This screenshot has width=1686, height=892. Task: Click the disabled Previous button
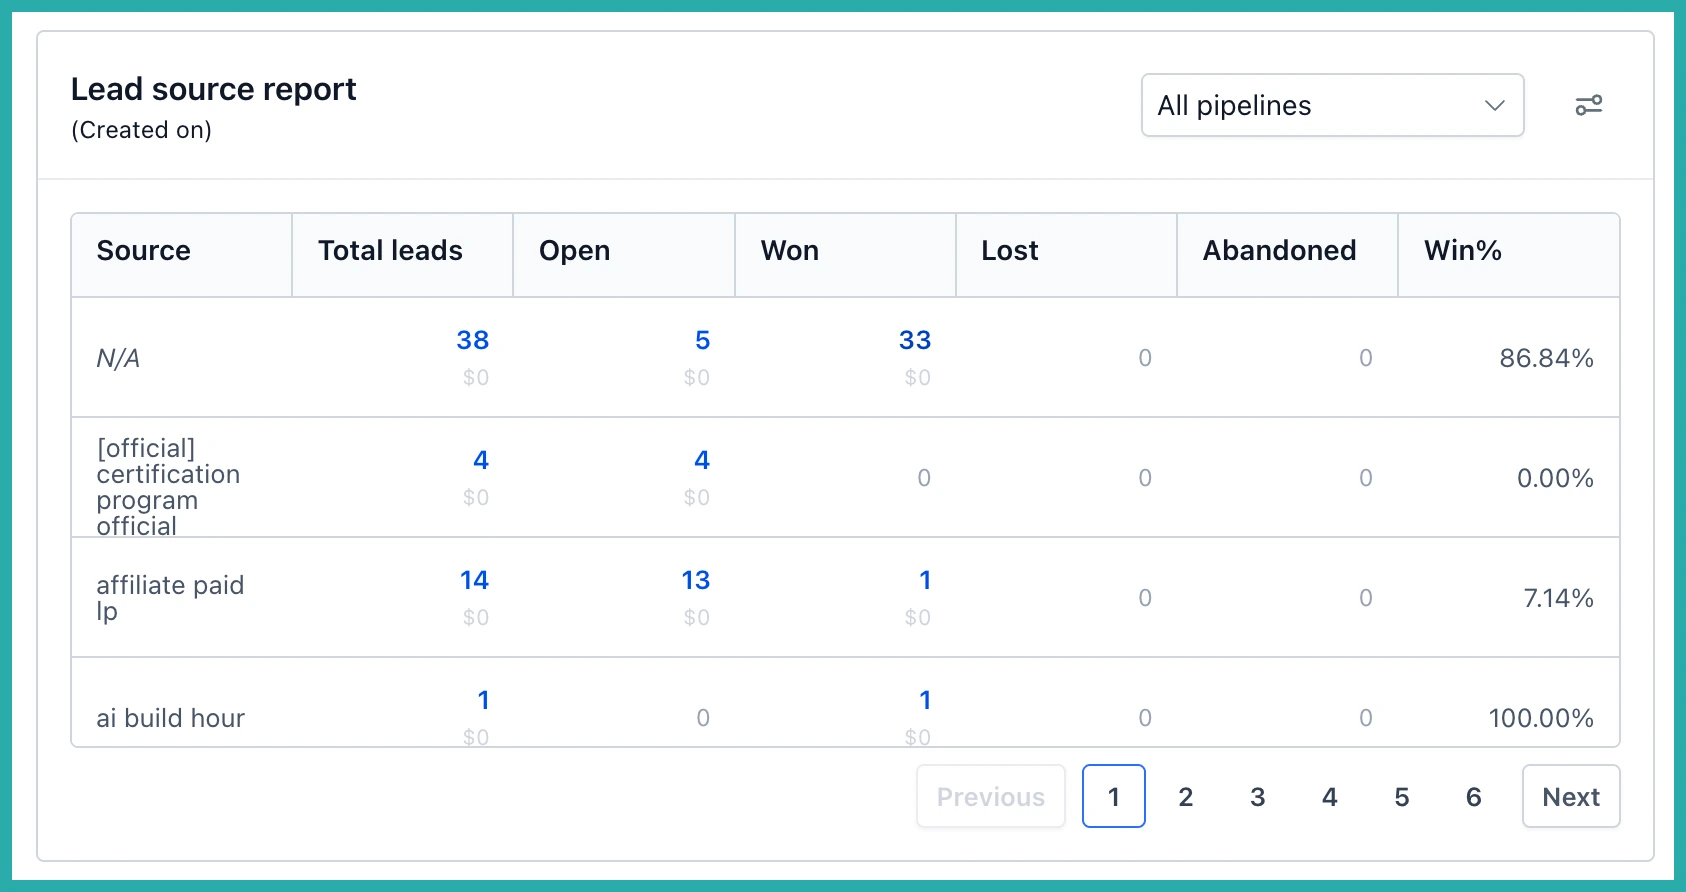click(990, 796)
